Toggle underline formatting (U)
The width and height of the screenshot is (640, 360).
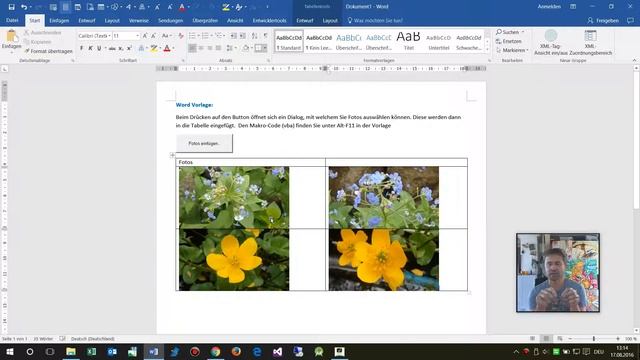[99, 48]
